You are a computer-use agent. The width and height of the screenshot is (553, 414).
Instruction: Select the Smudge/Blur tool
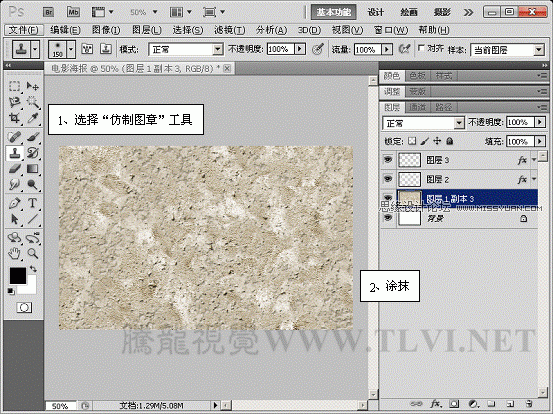(14, 184)
